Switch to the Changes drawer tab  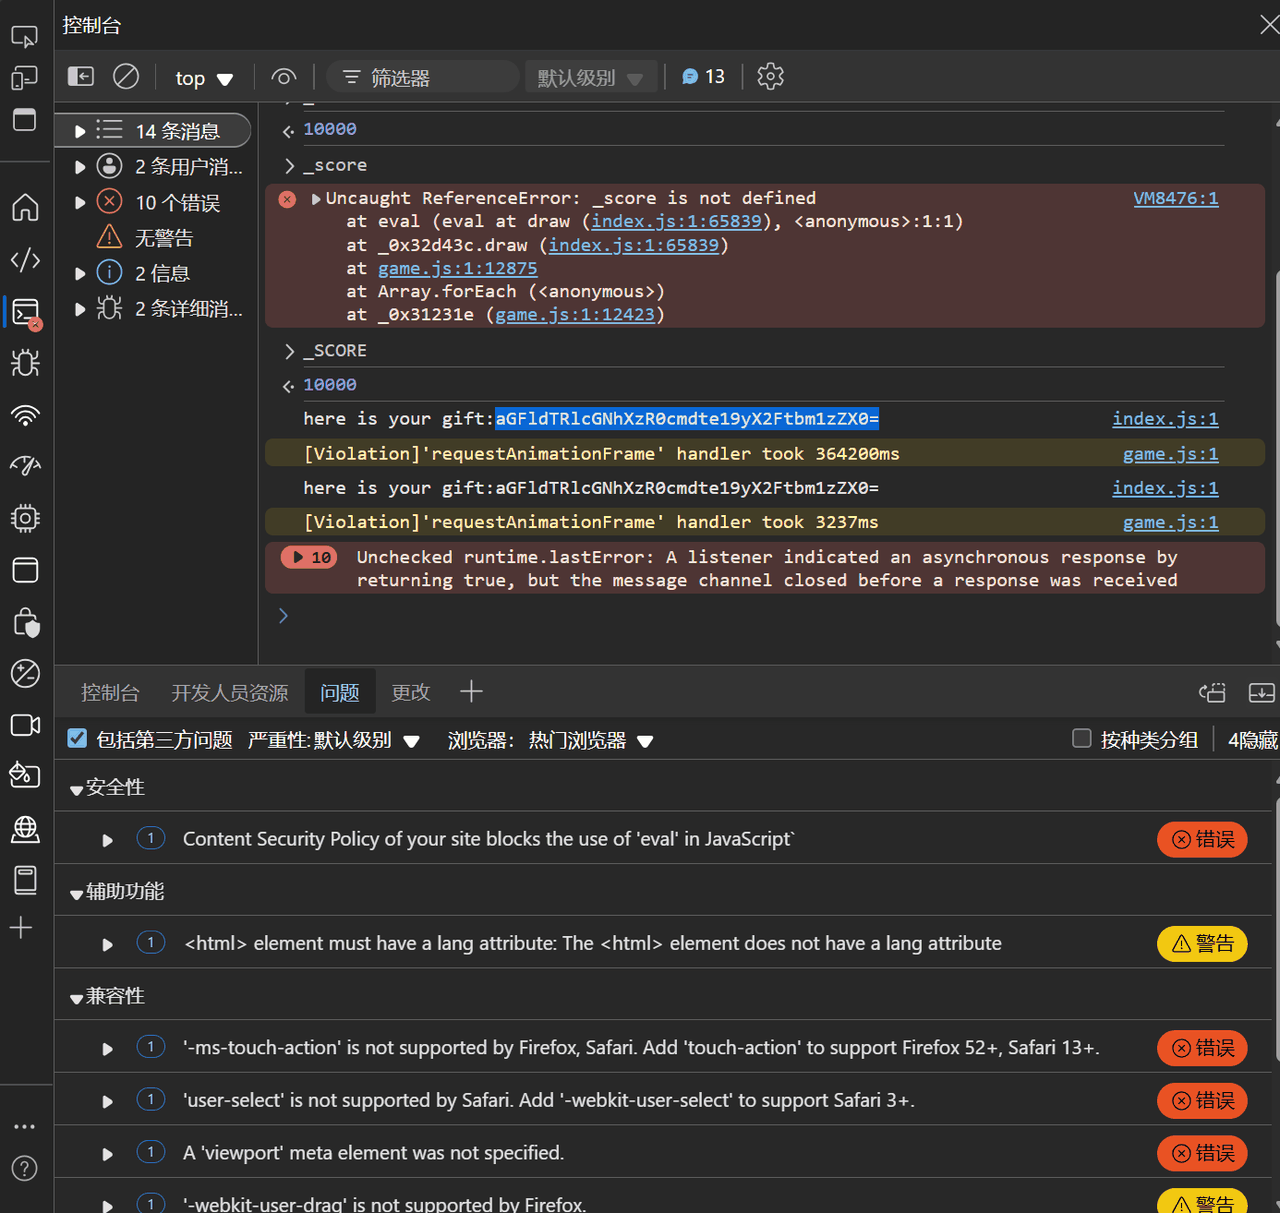tap(410, 692)
